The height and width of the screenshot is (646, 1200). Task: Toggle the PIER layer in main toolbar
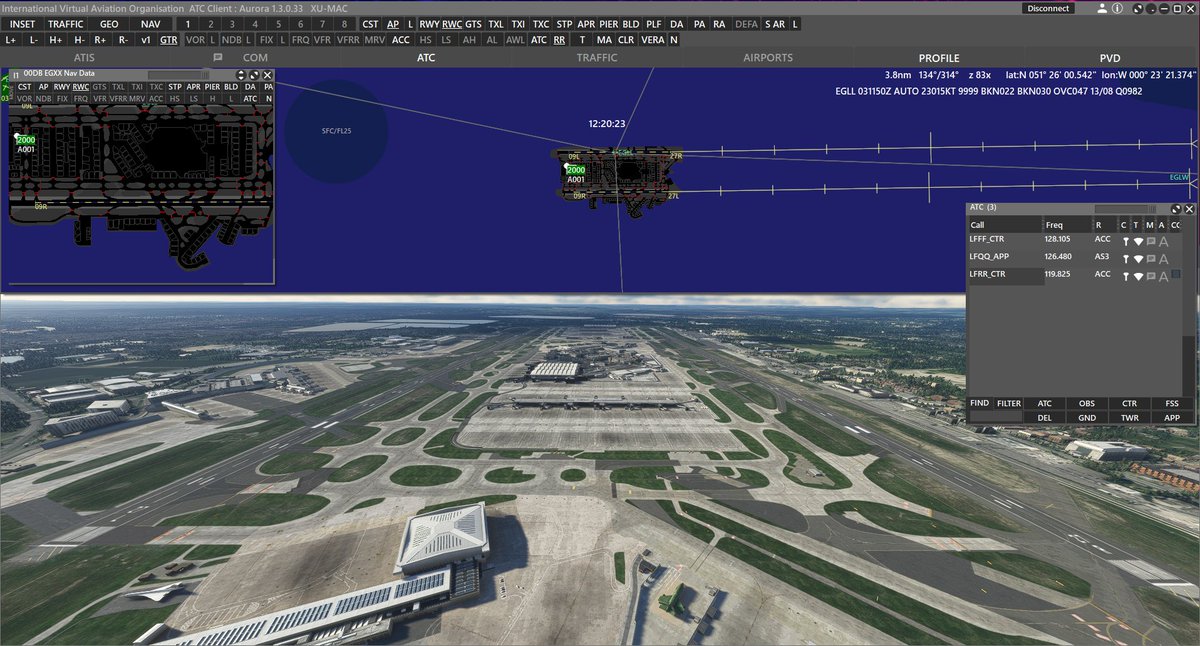(x=608, y=24)
